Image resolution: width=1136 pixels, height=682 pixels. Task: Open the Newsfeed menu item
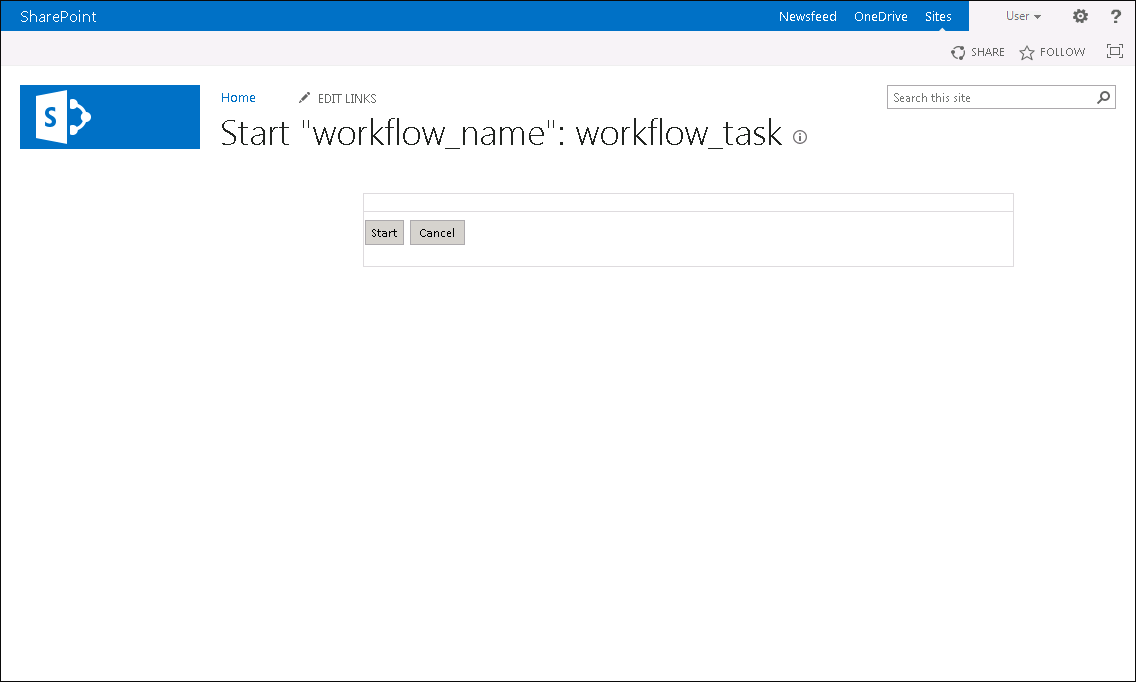coord(808,16)
